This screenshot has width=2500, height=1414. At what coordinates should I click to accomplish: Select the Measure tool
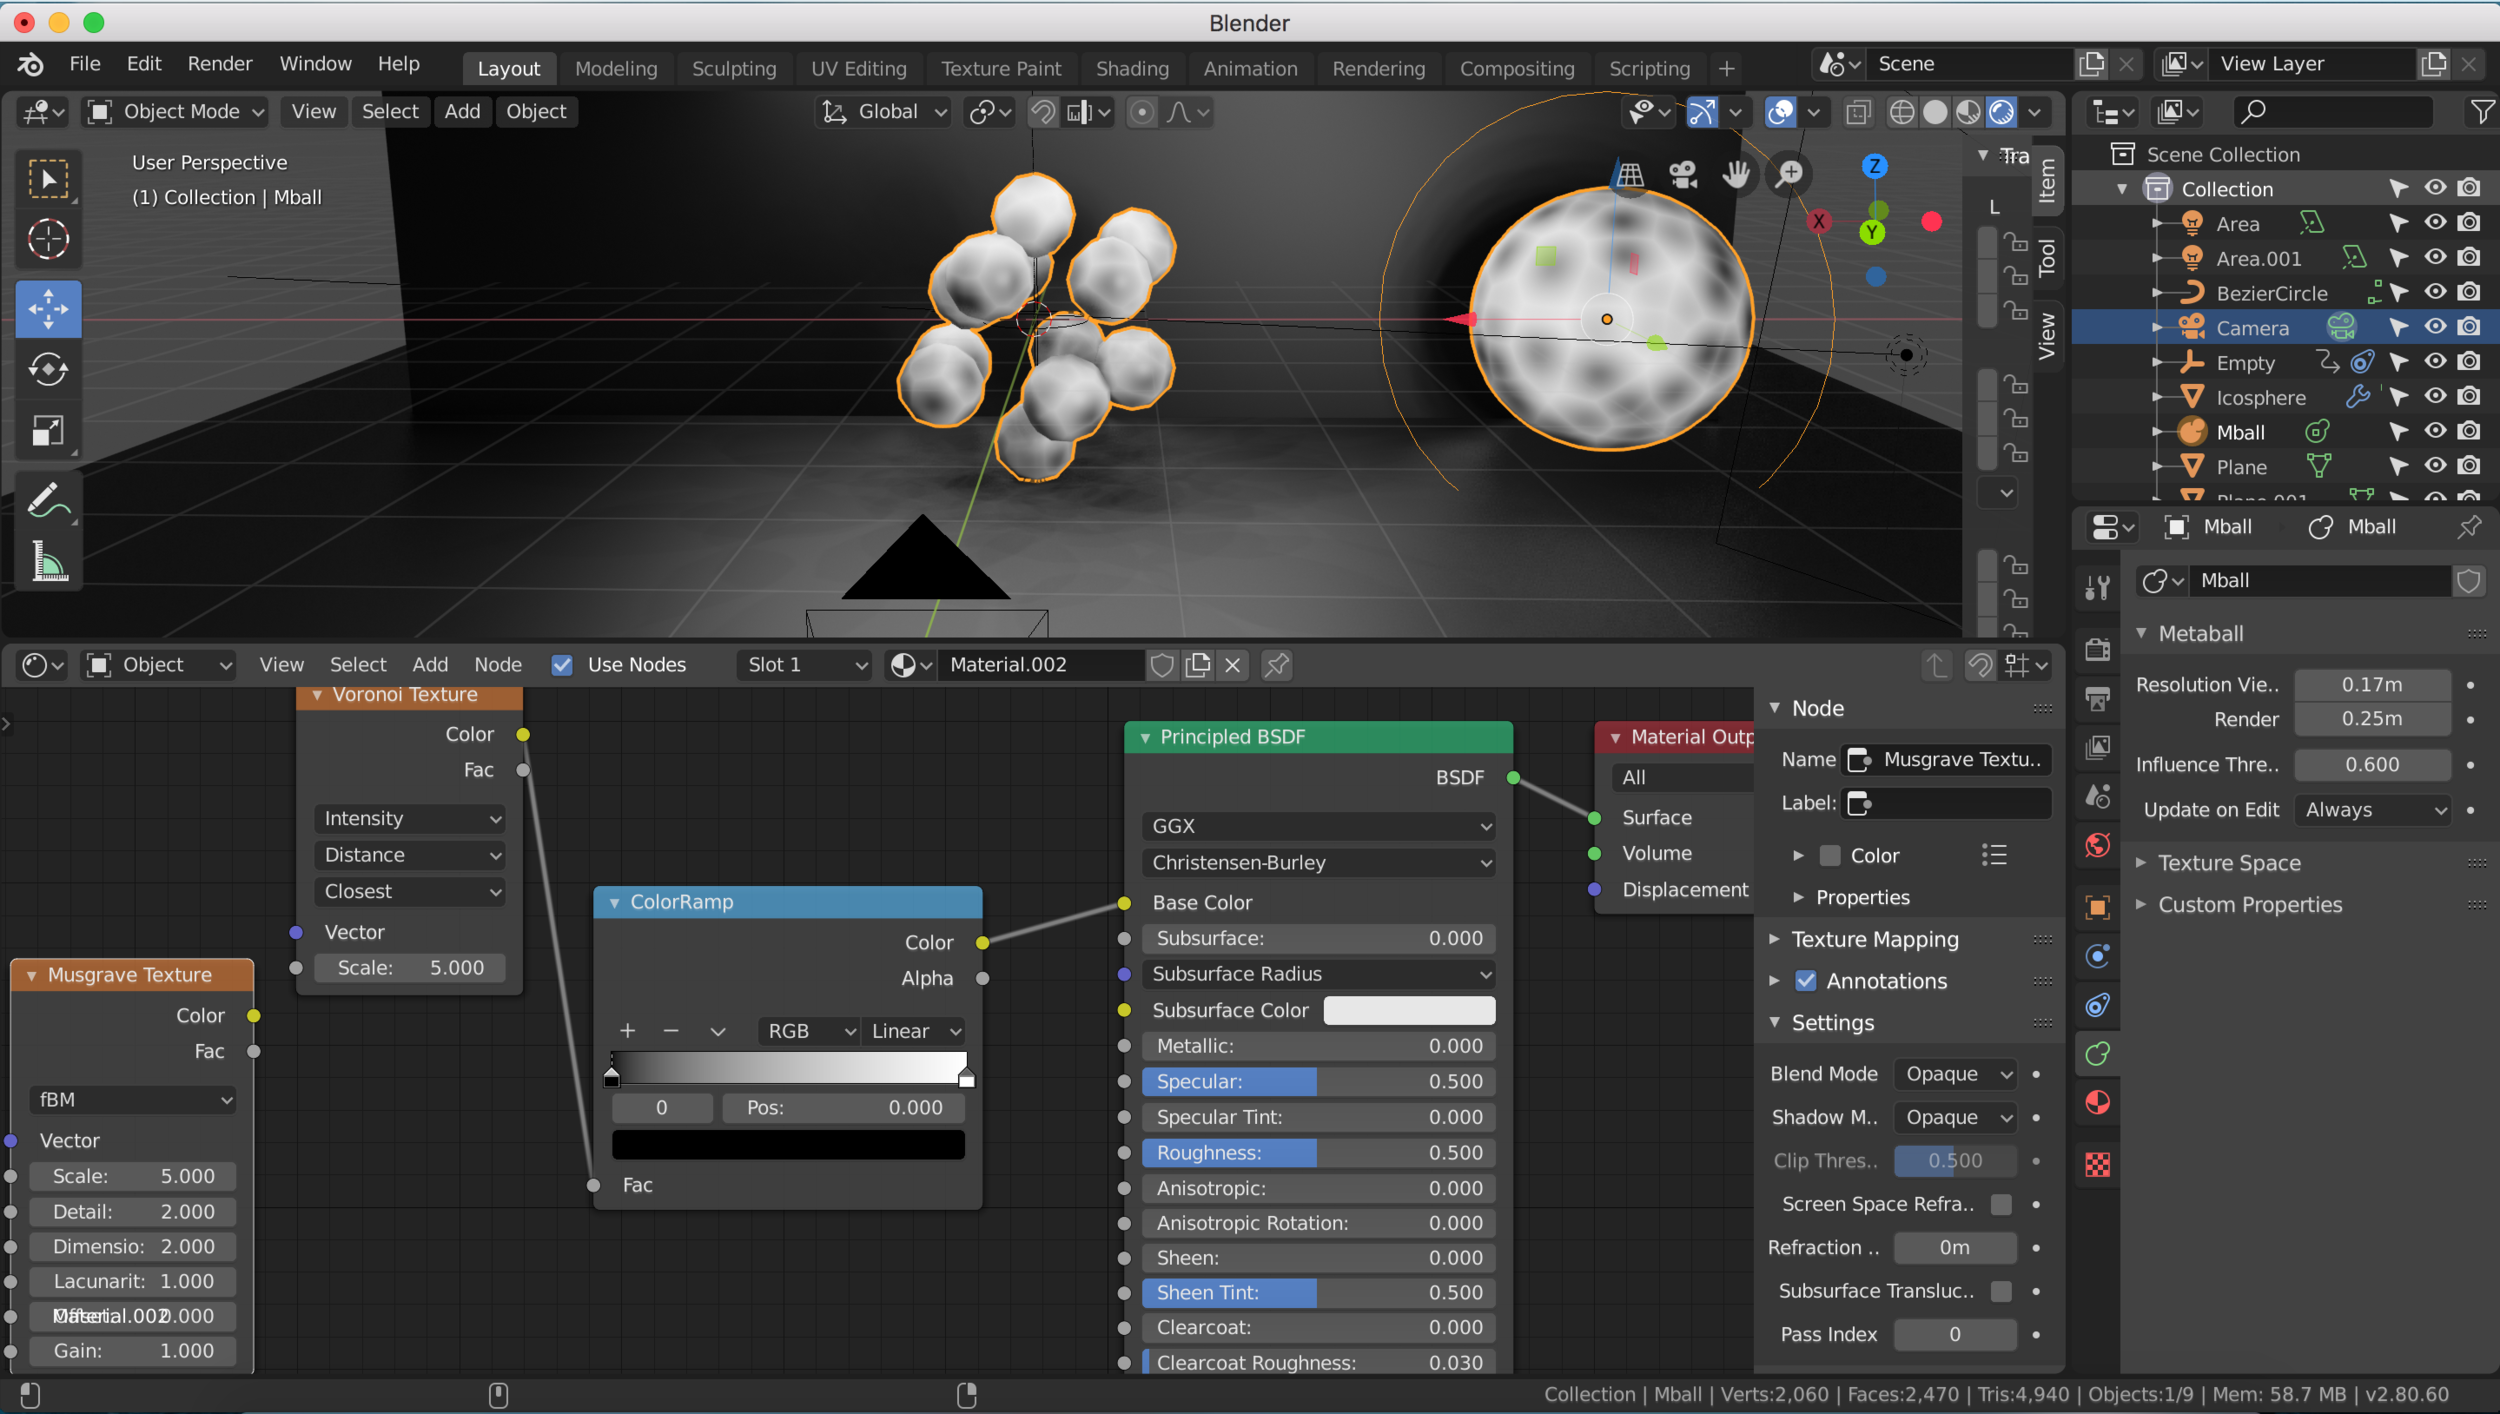pos(48,562)
